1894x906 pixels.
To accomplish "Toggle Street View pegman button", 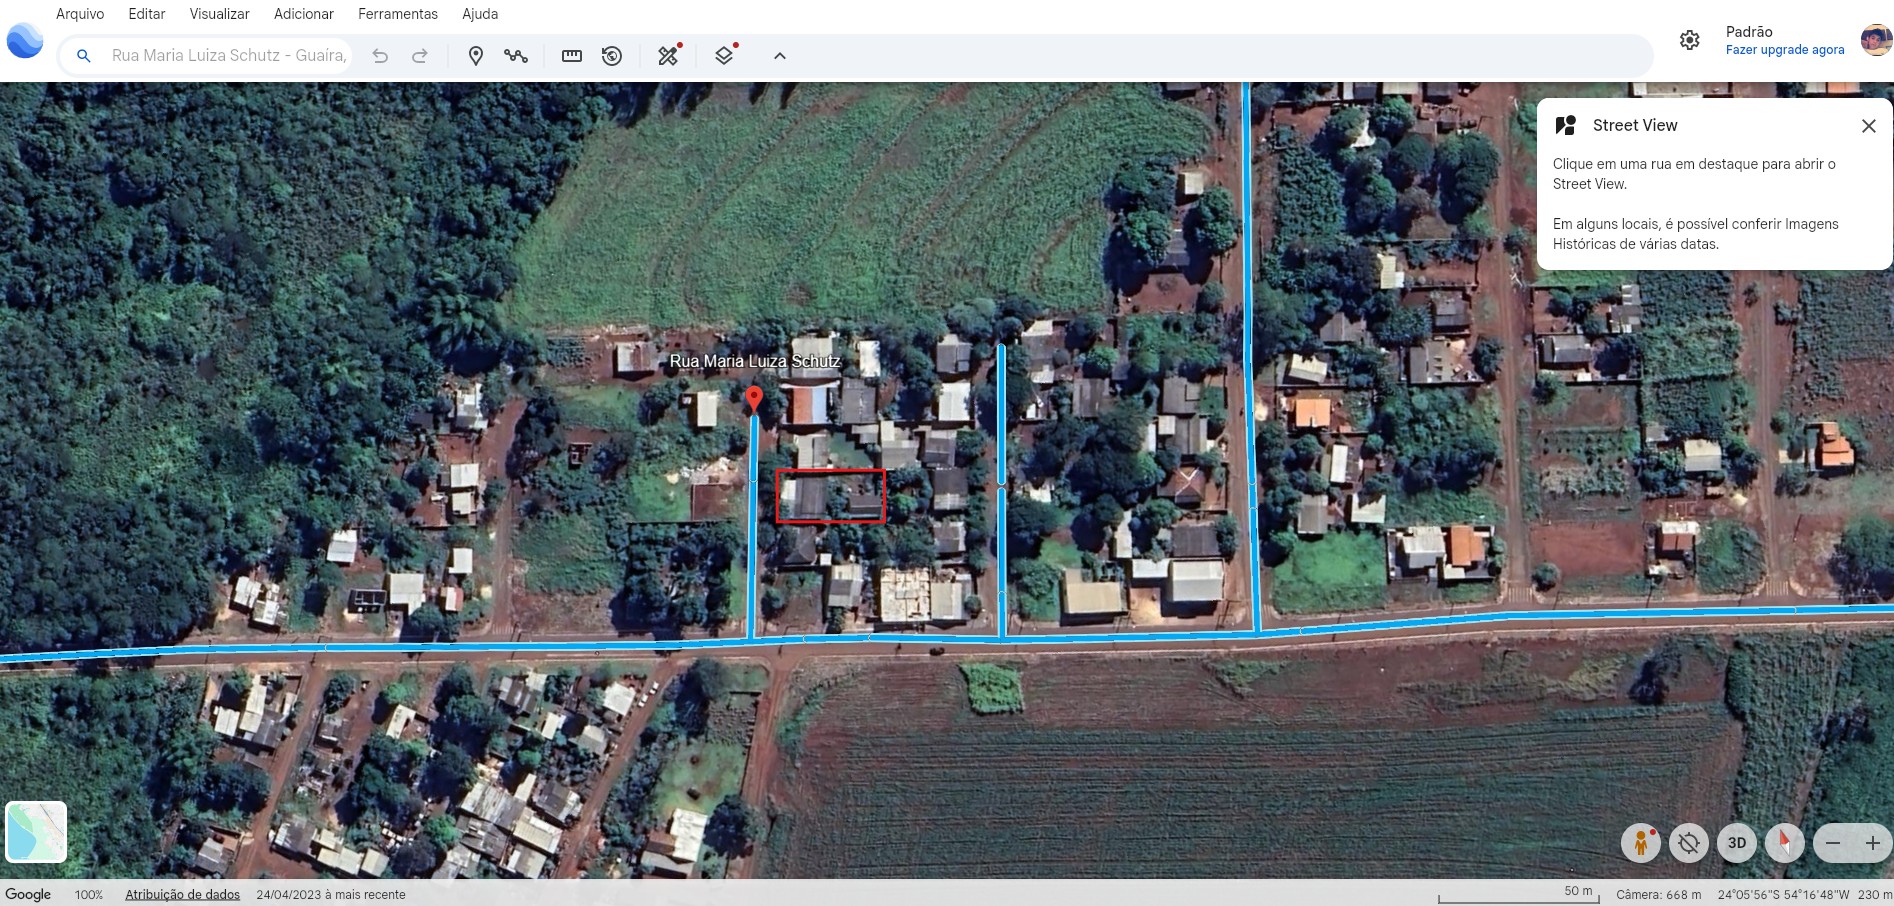I will coord(1640,843).
